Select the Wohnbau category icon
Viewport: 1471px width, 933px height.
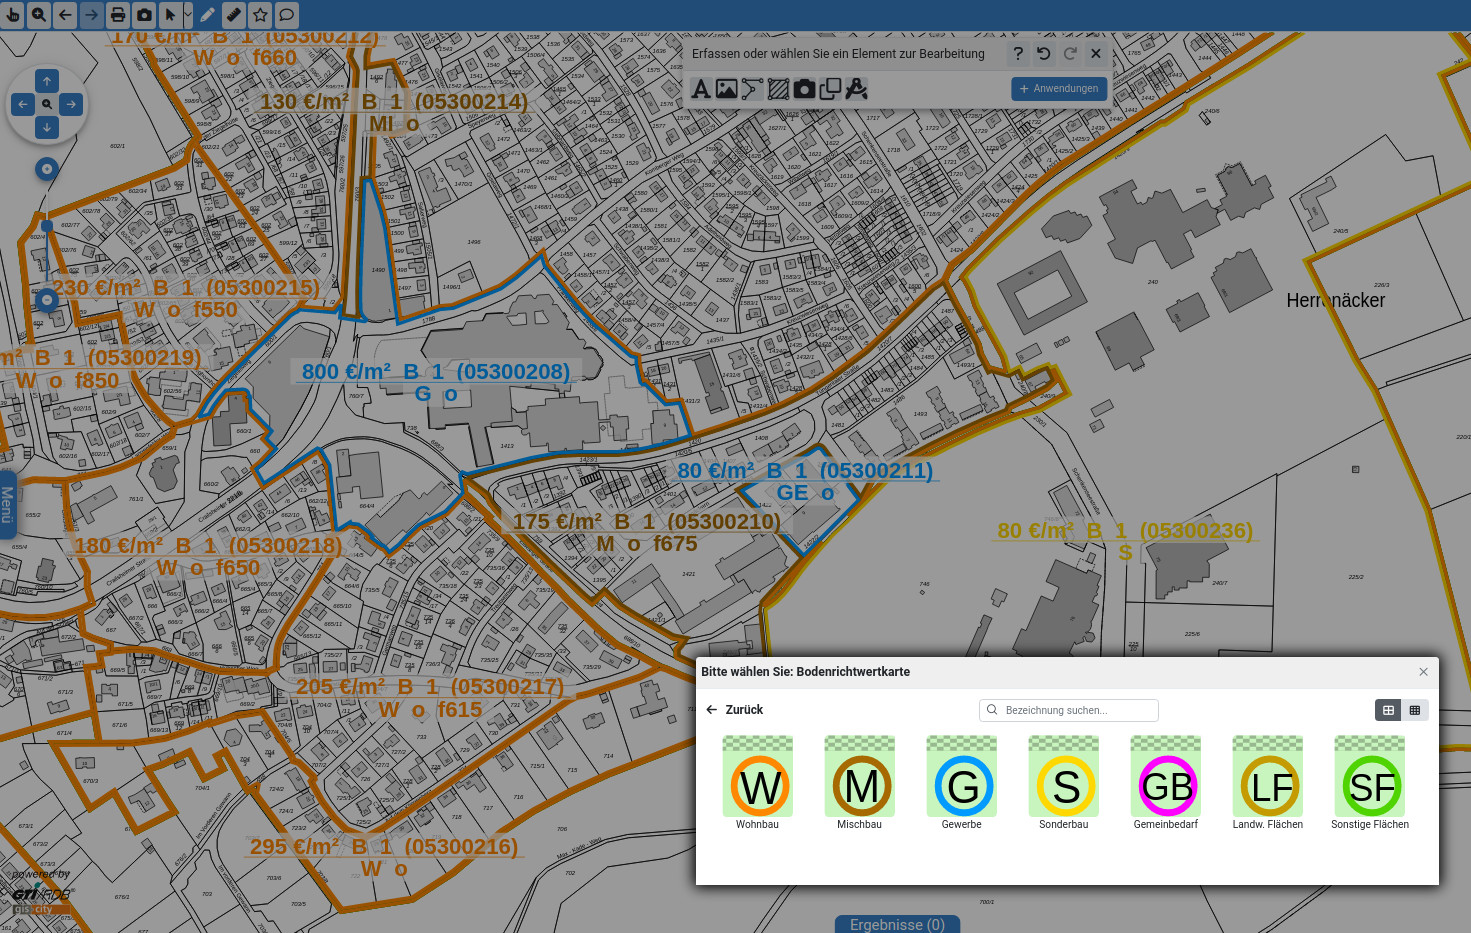point(757,784)
